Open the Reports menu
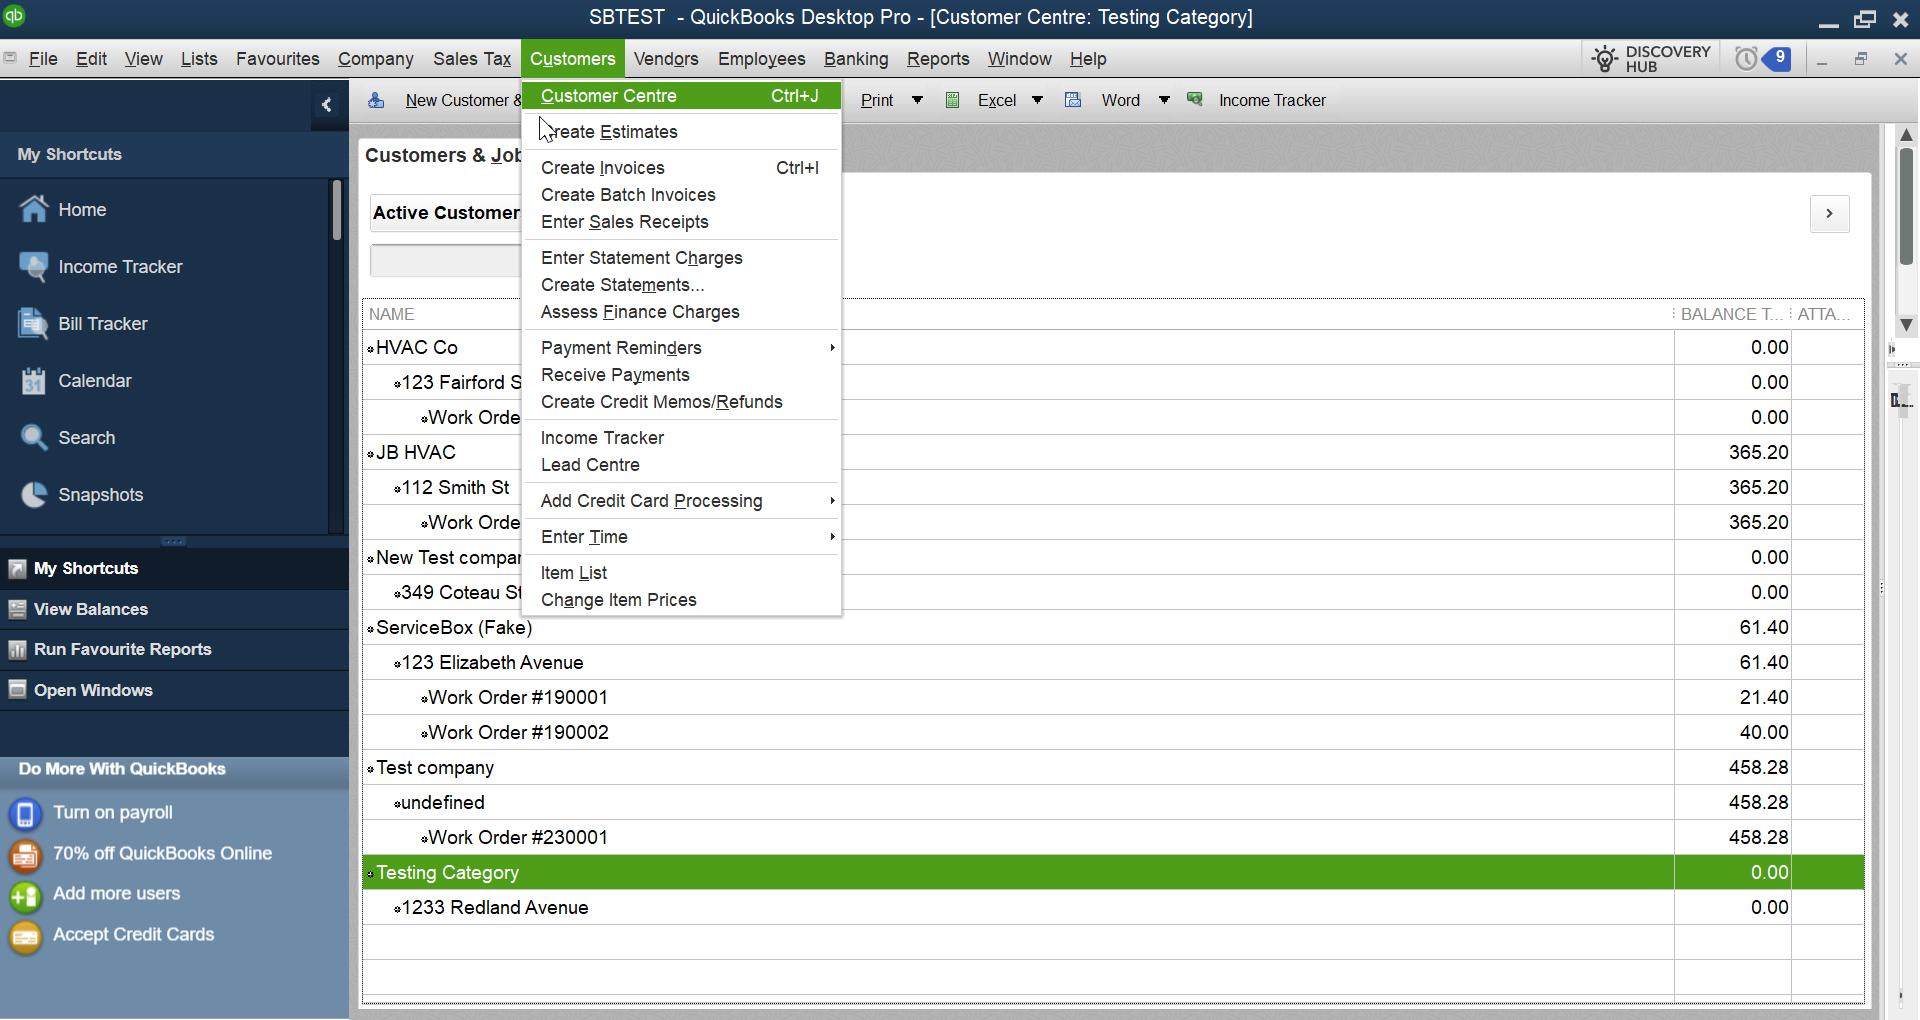 click(938, 59)
